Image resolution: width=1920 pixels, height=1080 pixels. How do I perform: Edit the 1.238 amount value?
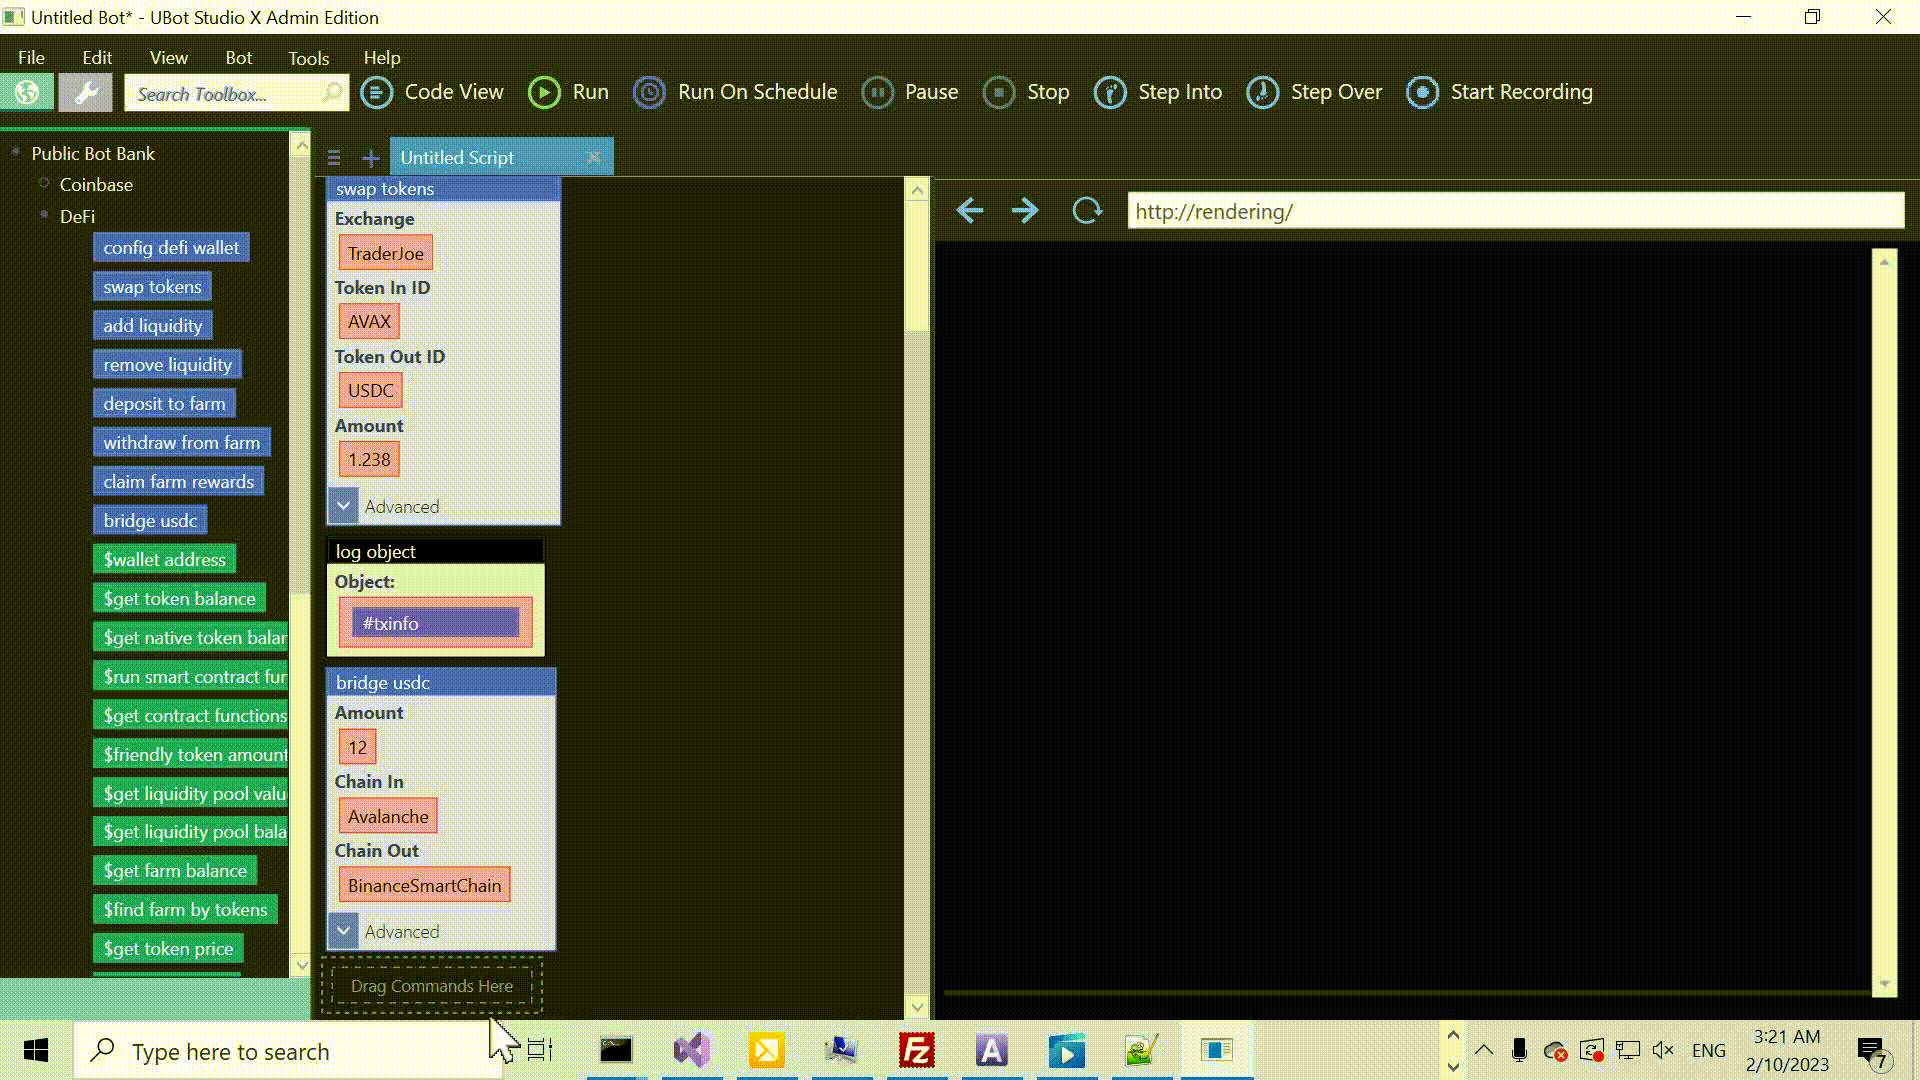click(369, 460)
